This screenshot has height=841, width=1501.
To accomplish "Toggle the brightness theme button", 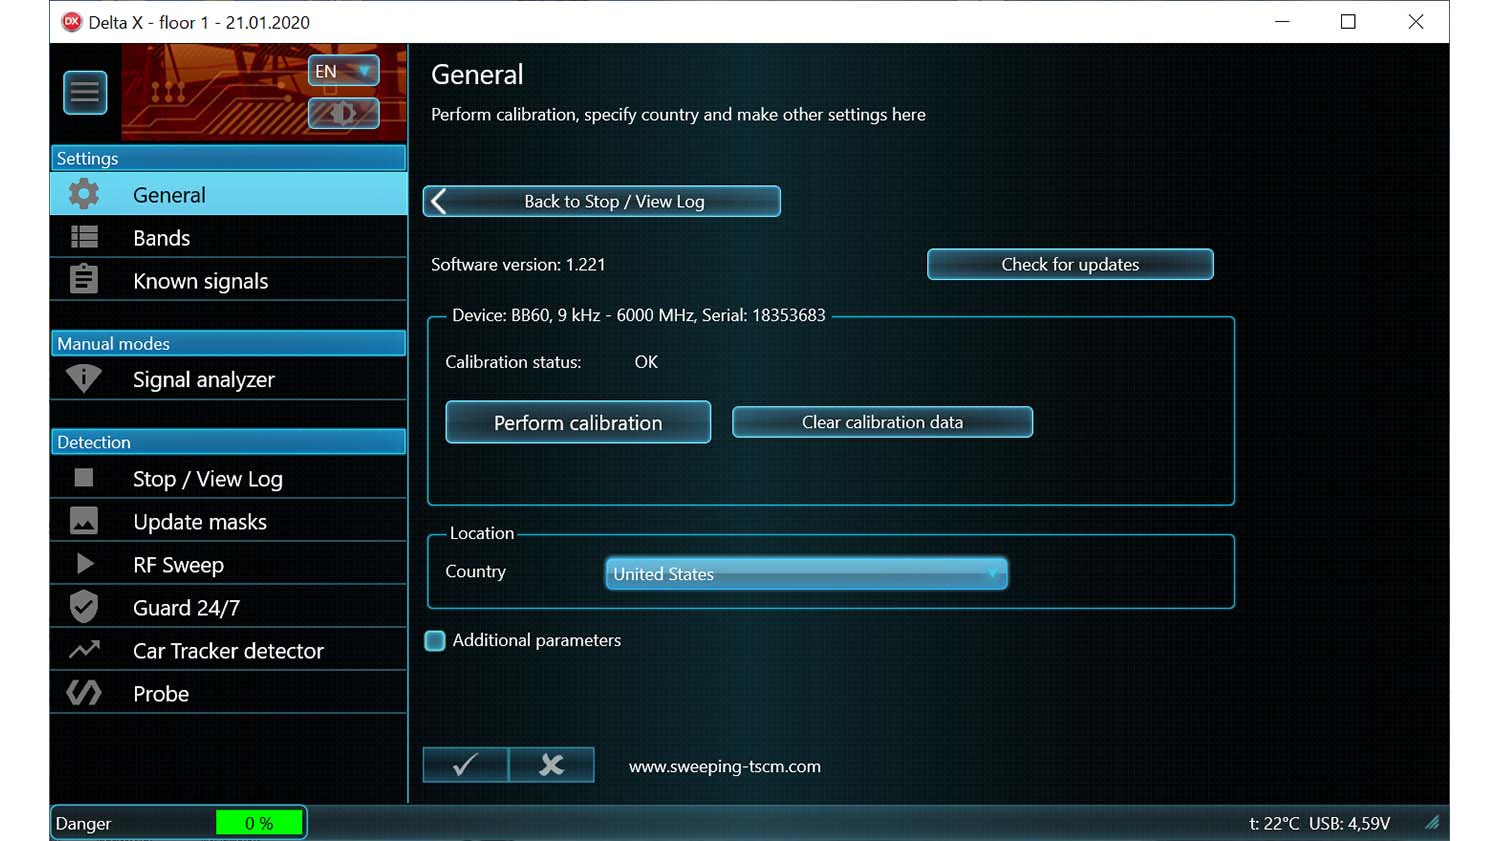I will click(x=343, y=113).
